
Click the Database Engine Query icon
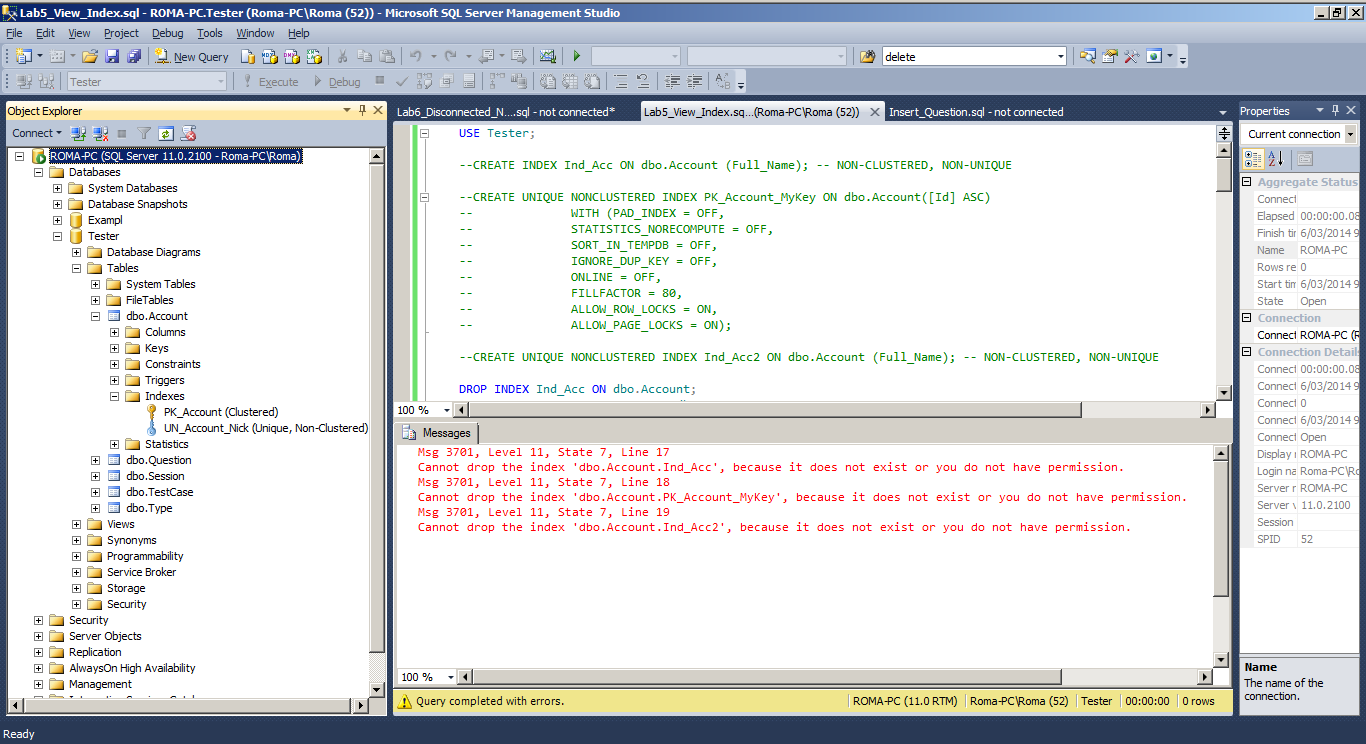248,57
